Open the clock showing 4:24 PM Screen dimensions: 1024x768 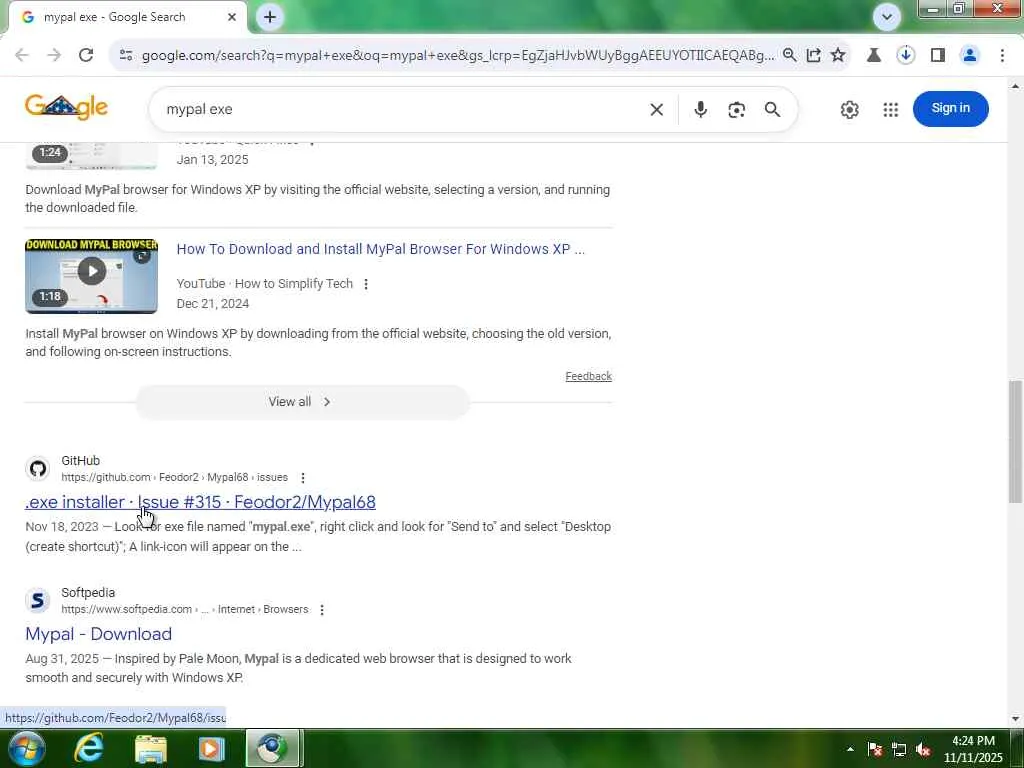[x=973, y=749]
